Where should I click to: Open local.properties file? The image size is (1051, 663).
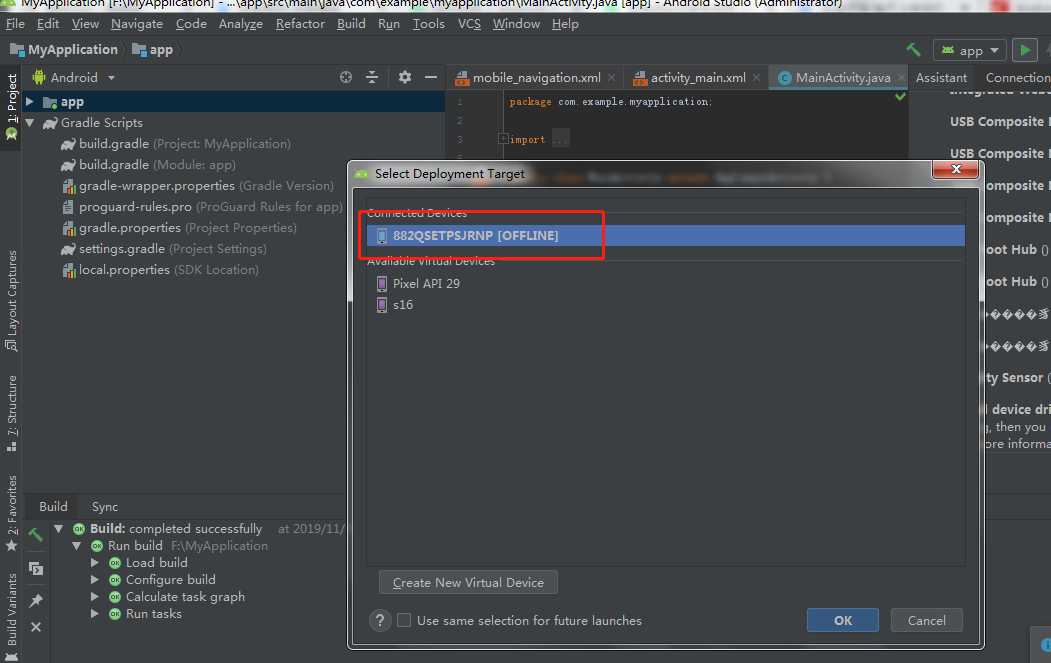tap(160, 269)
